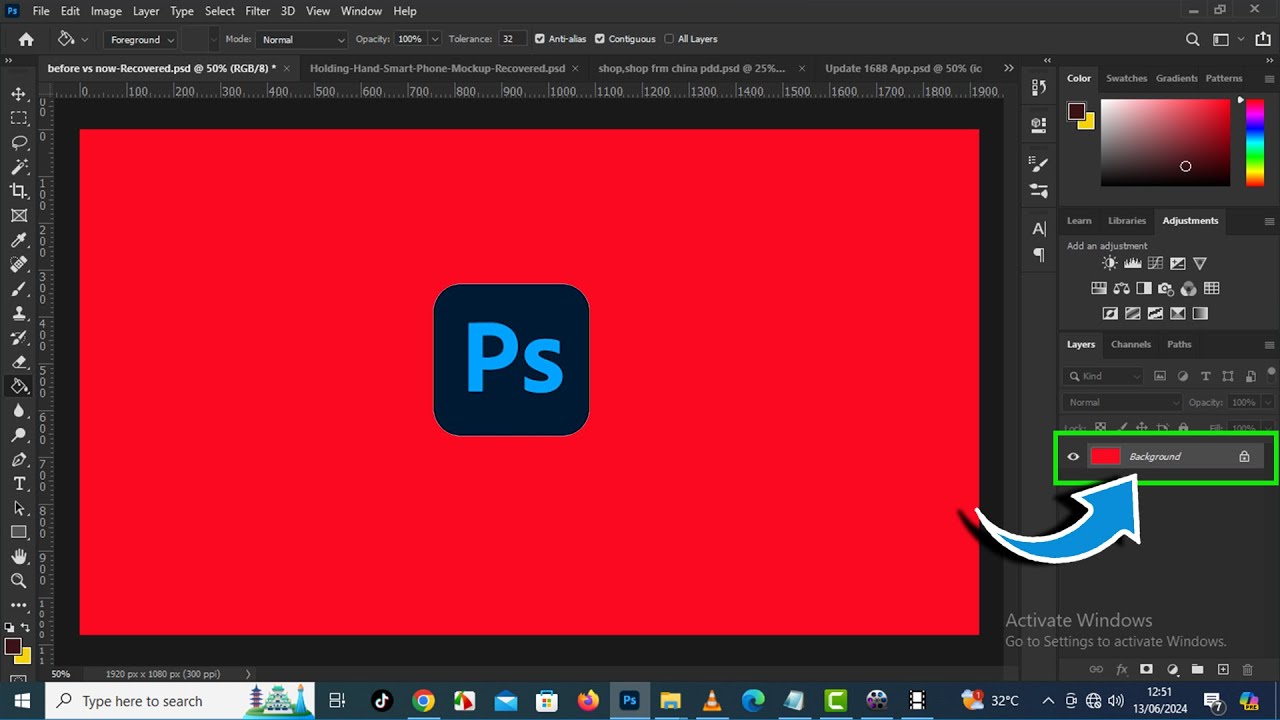The width and height of the screenshot is (1280, 720).
Task: Open the Edit Toolbar three-dots menu
Action: pos(18,605)
